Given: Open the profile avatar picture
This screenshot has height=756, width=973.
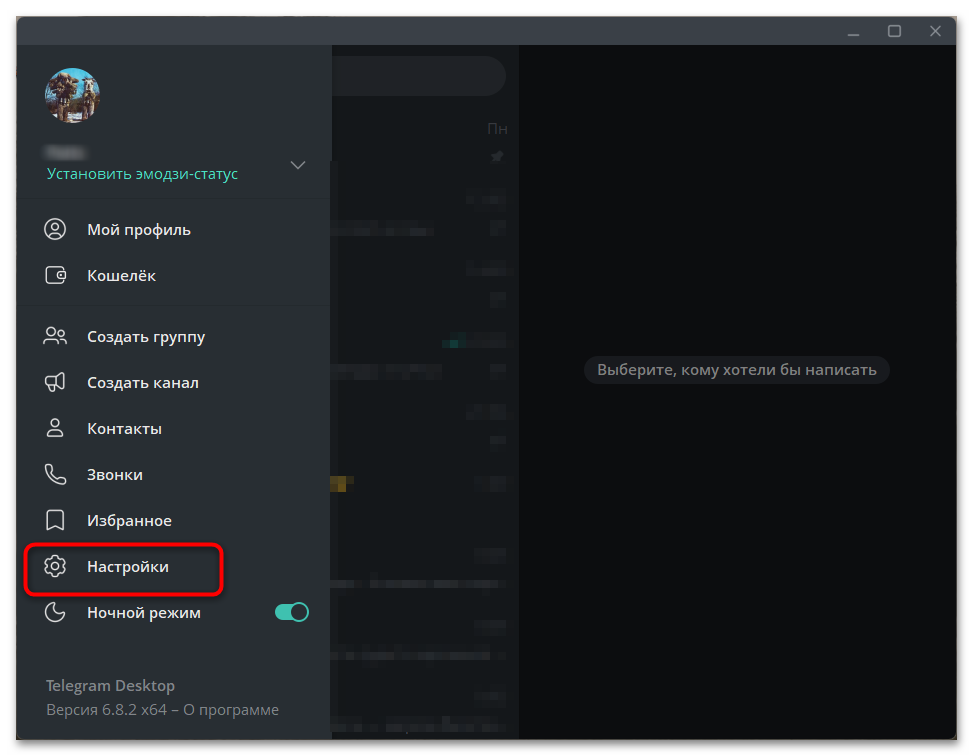Looking at the screenshot, I should pos(73,95).
